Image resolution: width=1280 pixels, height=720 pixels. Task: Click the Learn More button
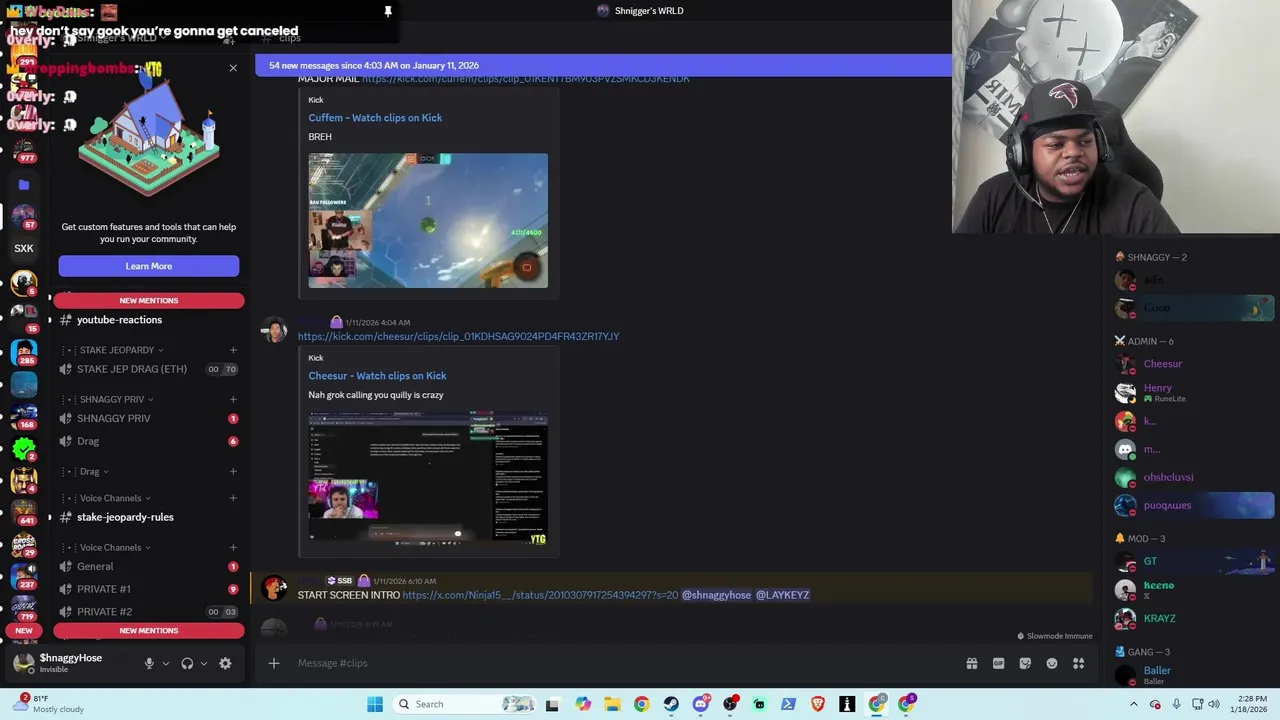click(x=149, y=266)
